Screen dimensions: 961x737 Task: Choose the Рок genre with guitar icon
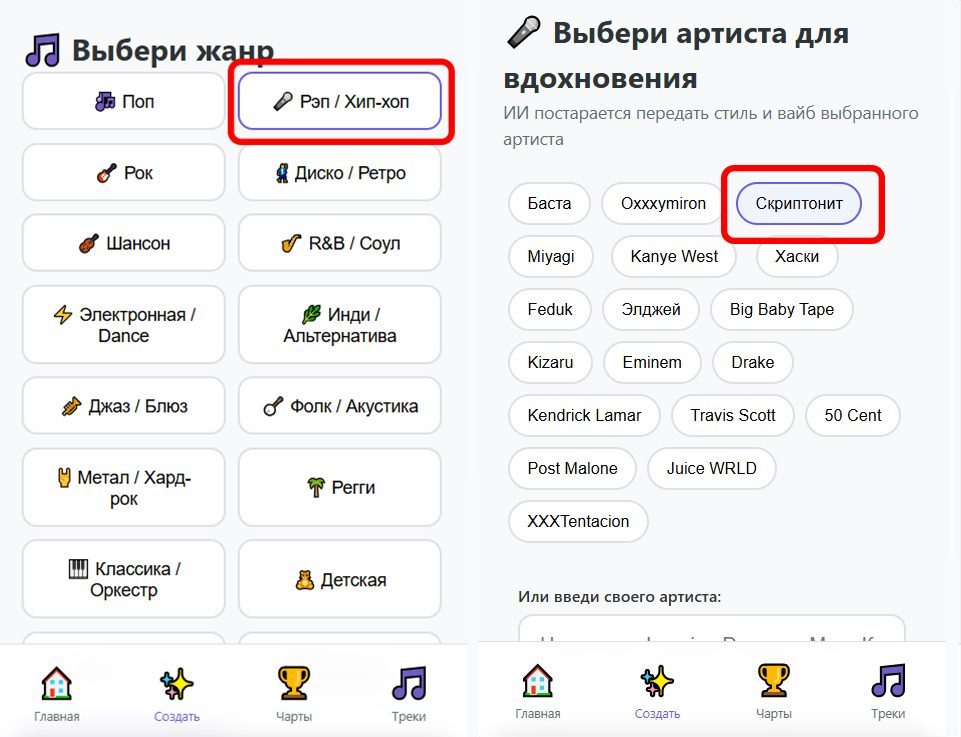124,173
